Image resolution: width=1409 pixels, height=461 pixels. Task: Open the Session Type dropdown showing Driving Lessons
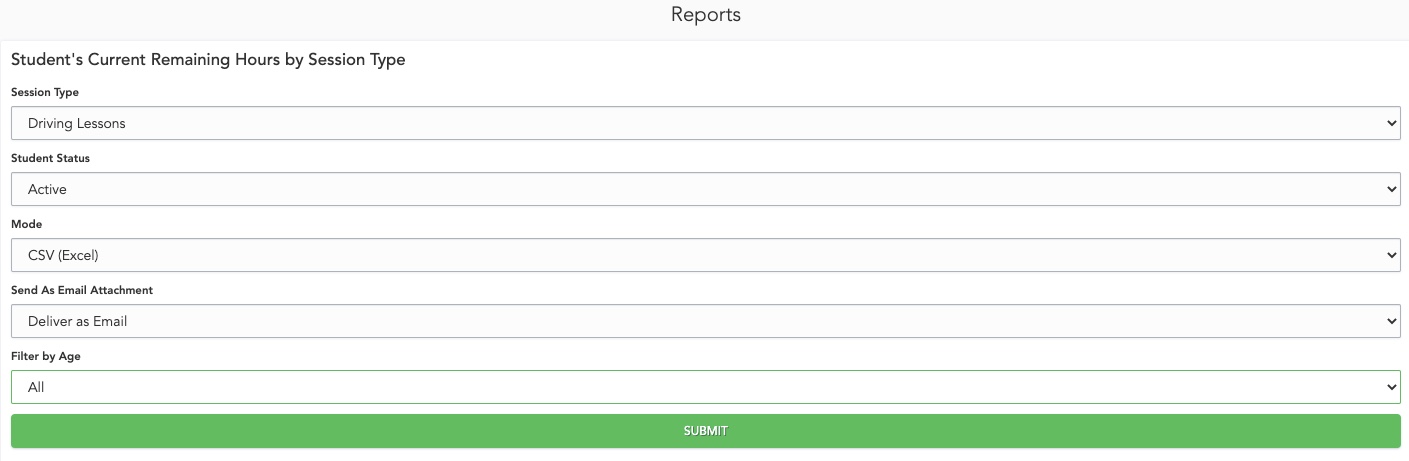(705, 123)
